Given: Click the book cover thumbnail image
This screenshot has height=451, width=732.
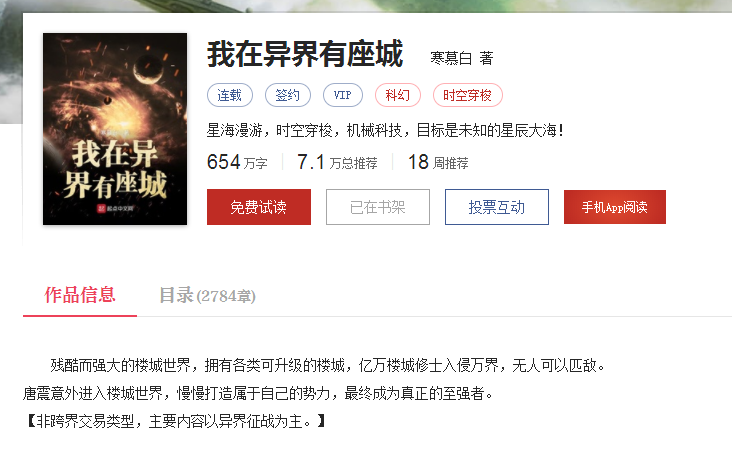Looking at the screenshot, I should [115, 129].
